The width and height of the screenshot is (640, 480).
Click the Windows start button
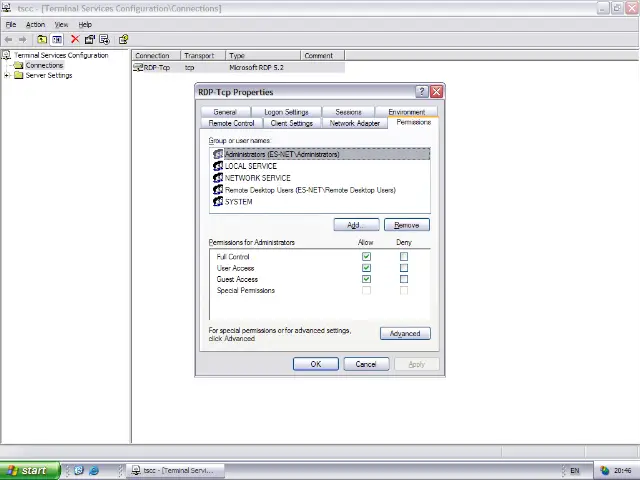(29, 471)
